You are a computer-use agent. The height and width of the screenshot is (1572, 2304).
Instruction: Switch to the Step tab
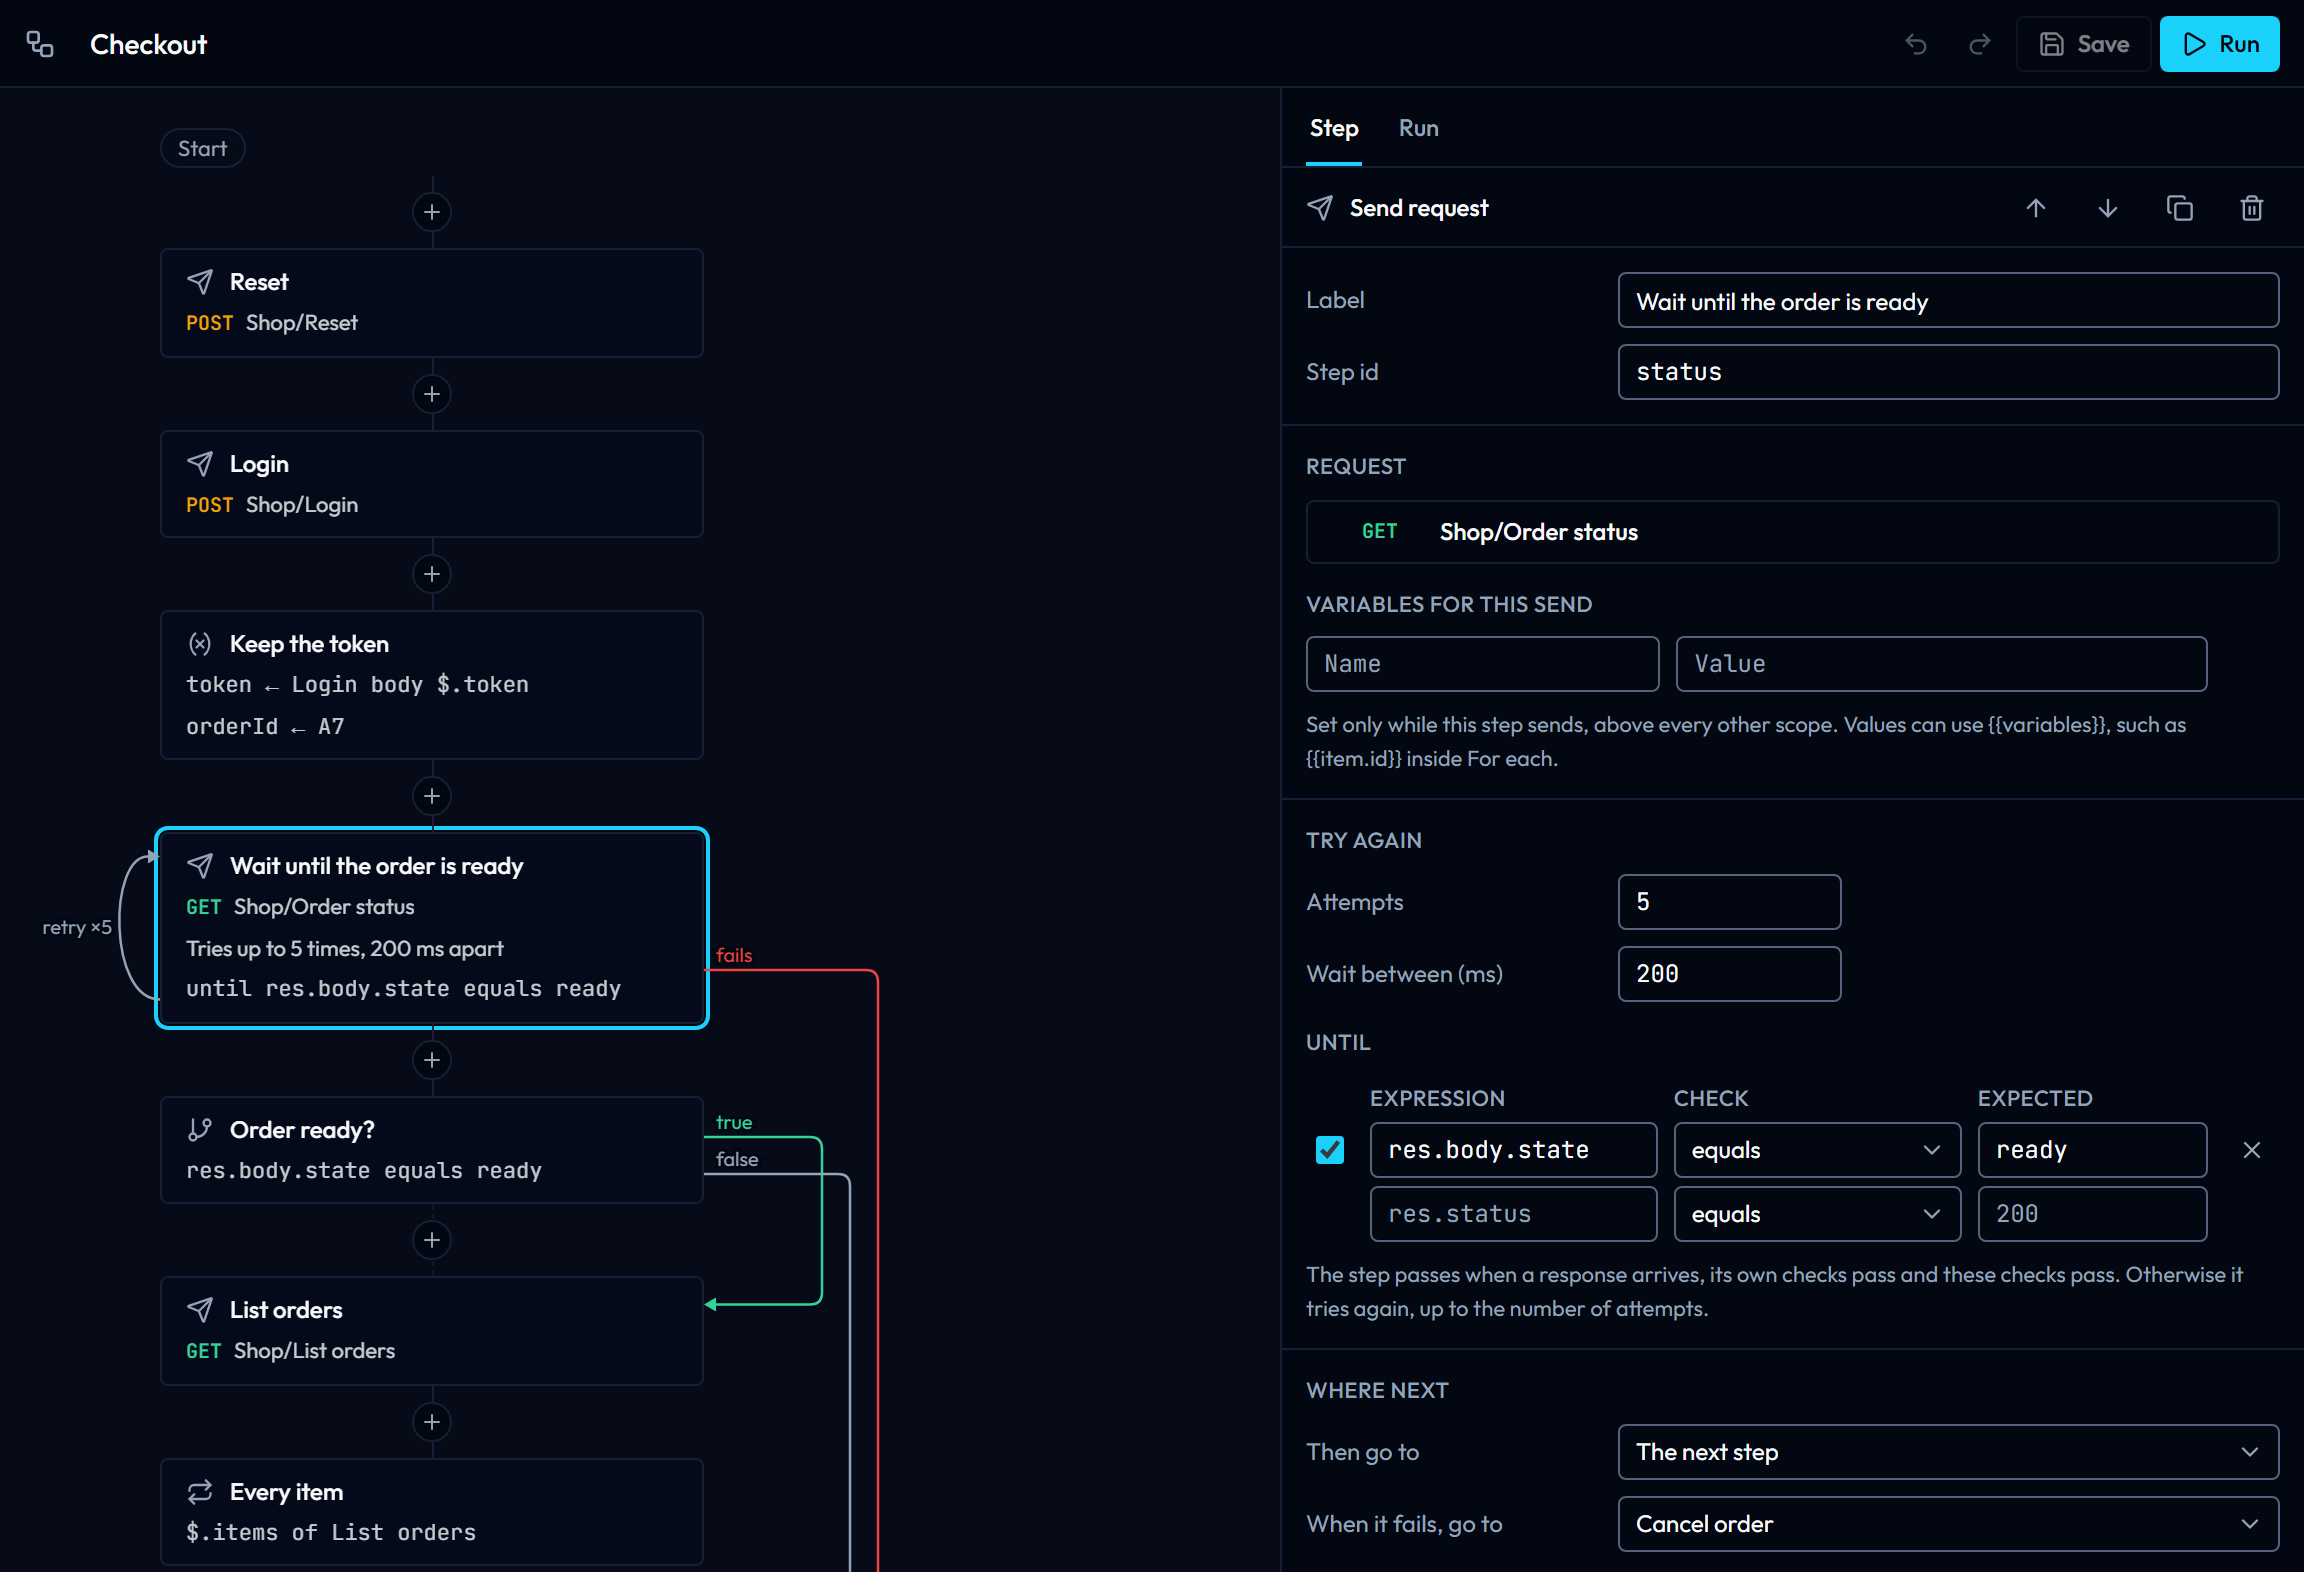point(1334,128)
